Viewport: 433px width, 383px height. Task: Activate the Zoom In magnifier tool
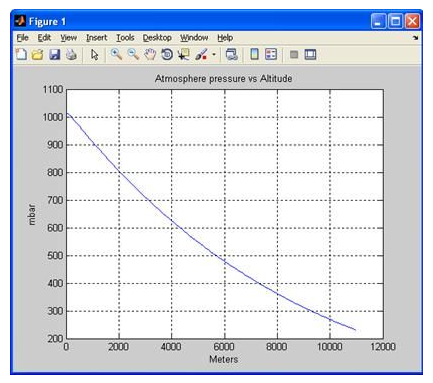coord(116,54)
